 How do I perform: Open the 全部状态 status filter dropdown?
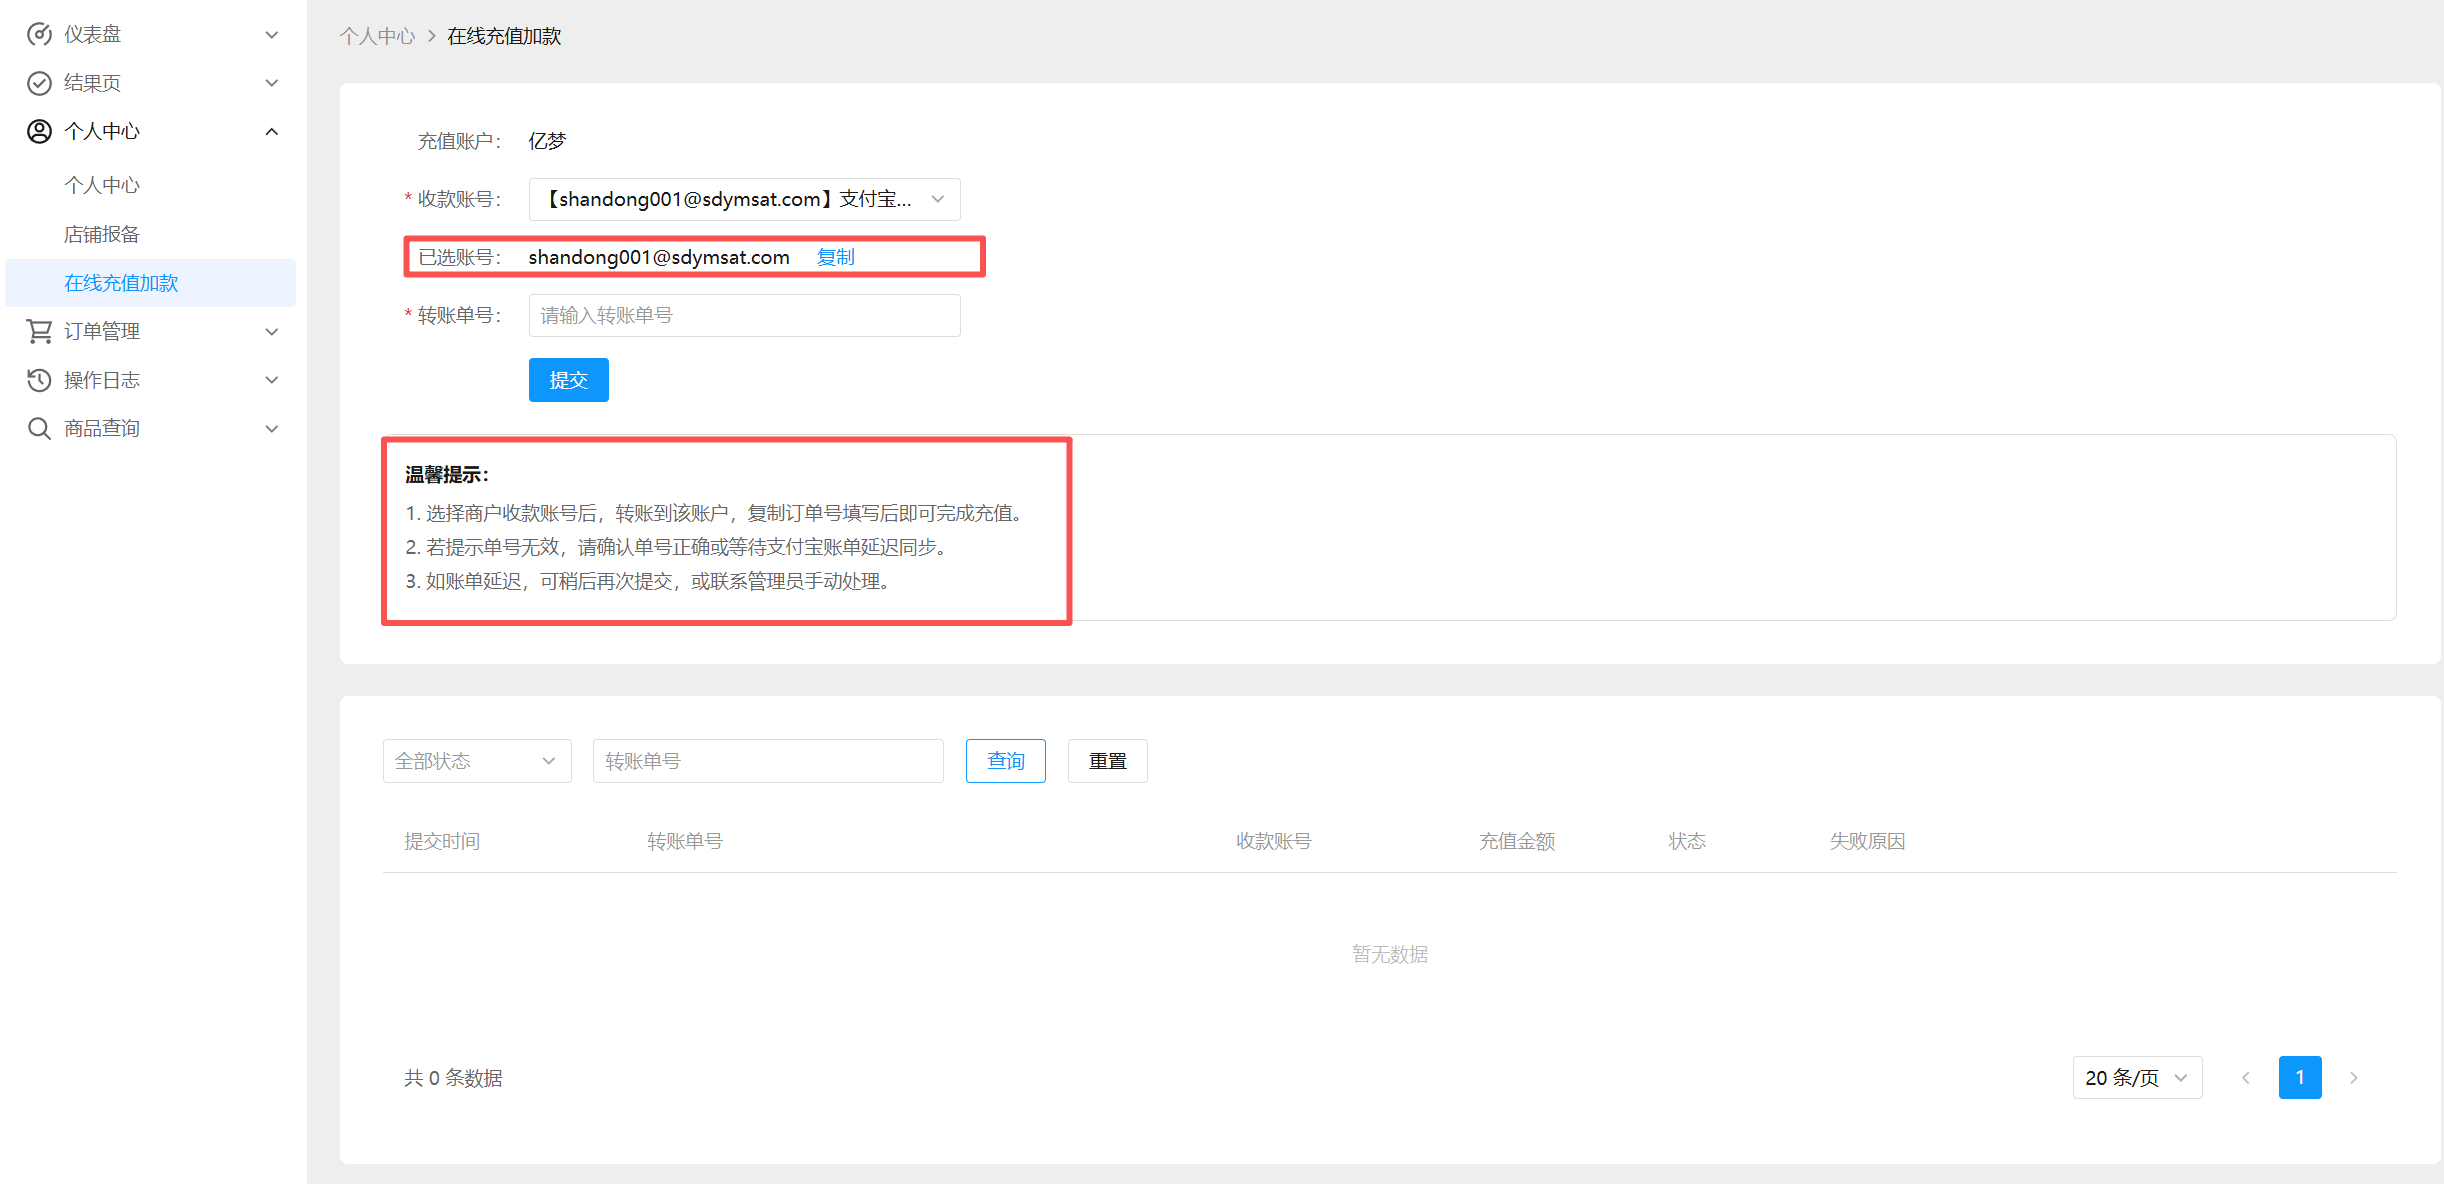[476, 762]
